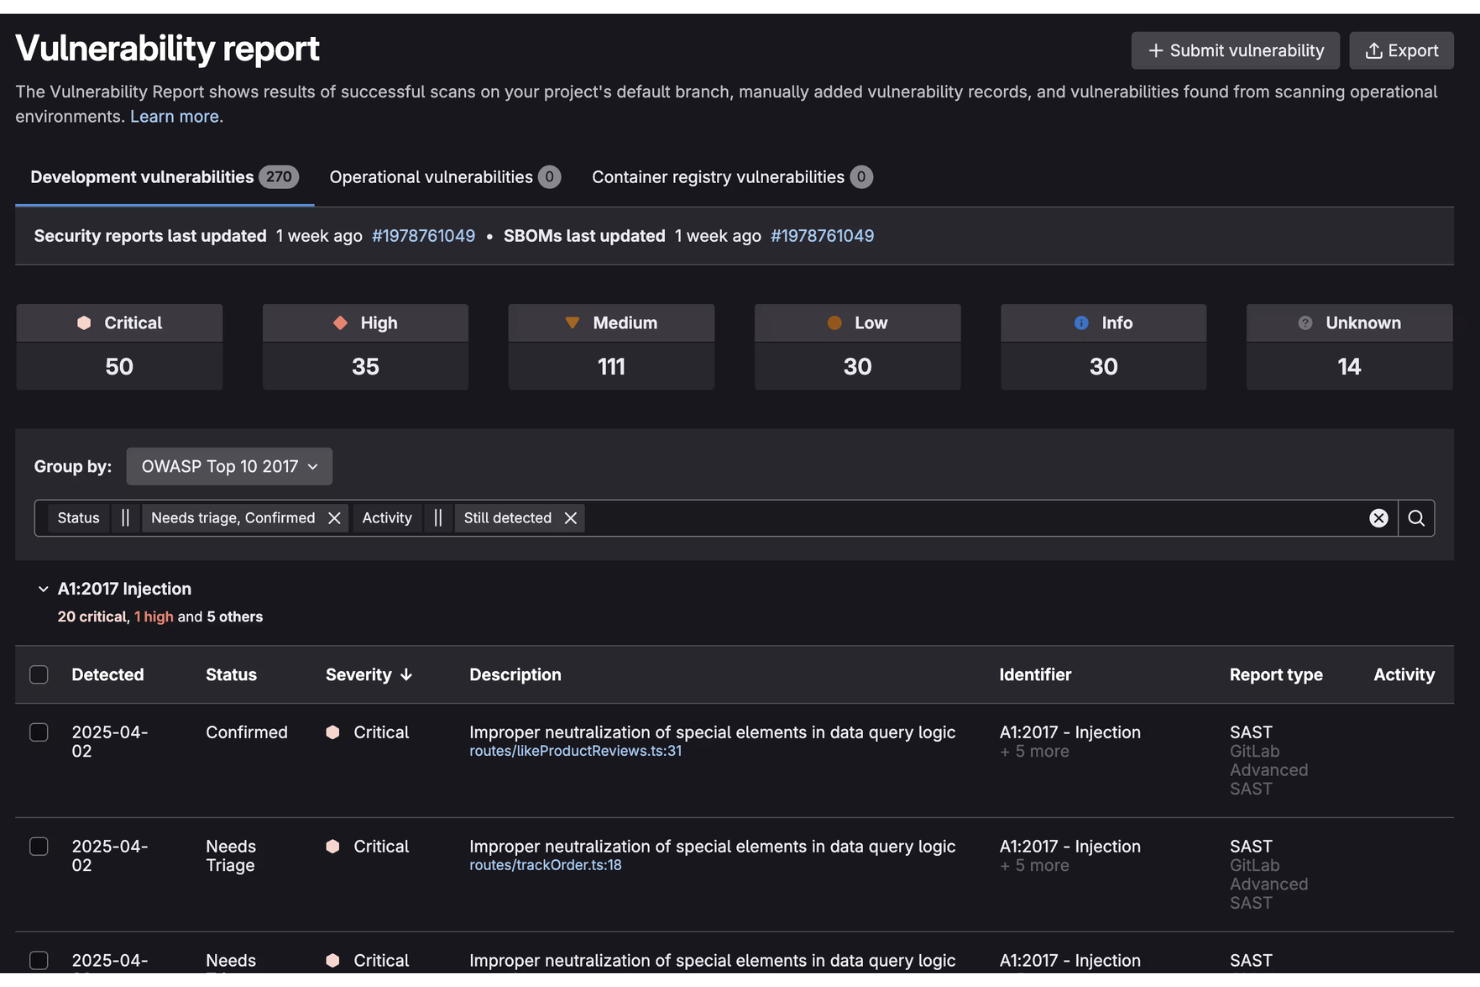Open the Learn more link
The height and width of the screenshot is (987, 1480).
175,116
